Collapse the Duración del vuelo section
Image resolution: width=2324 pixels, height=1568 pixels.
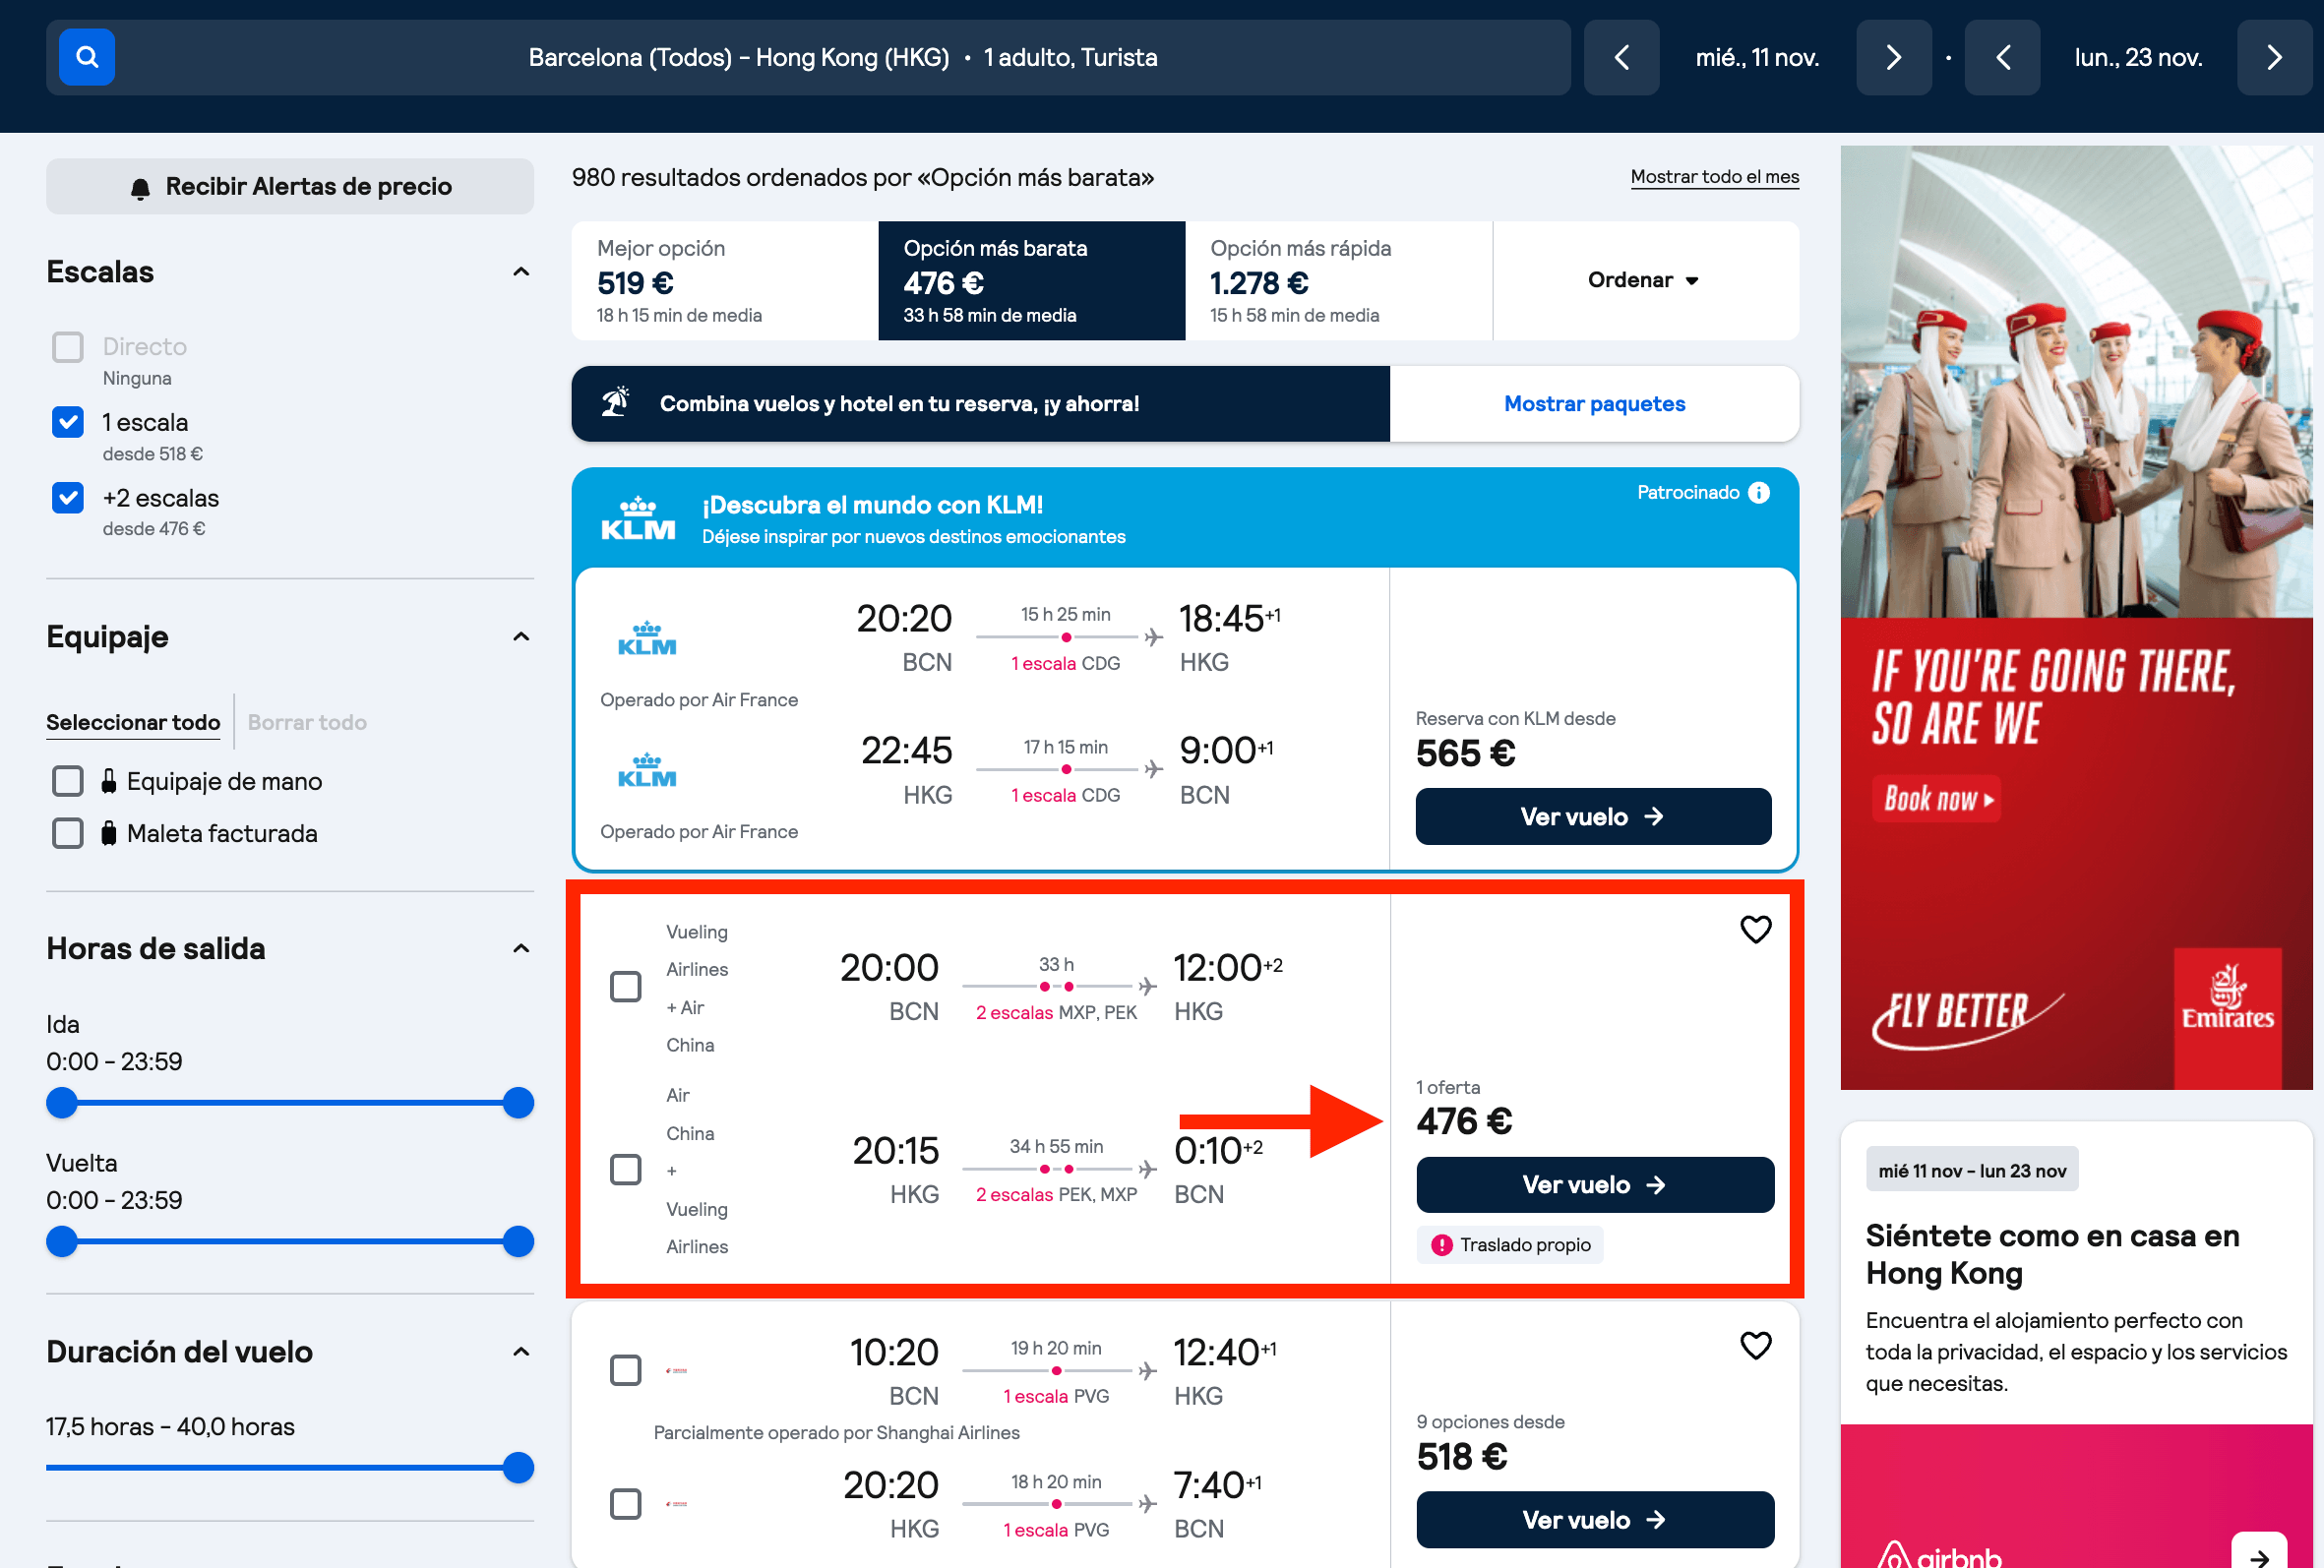tap(521, 1352)
